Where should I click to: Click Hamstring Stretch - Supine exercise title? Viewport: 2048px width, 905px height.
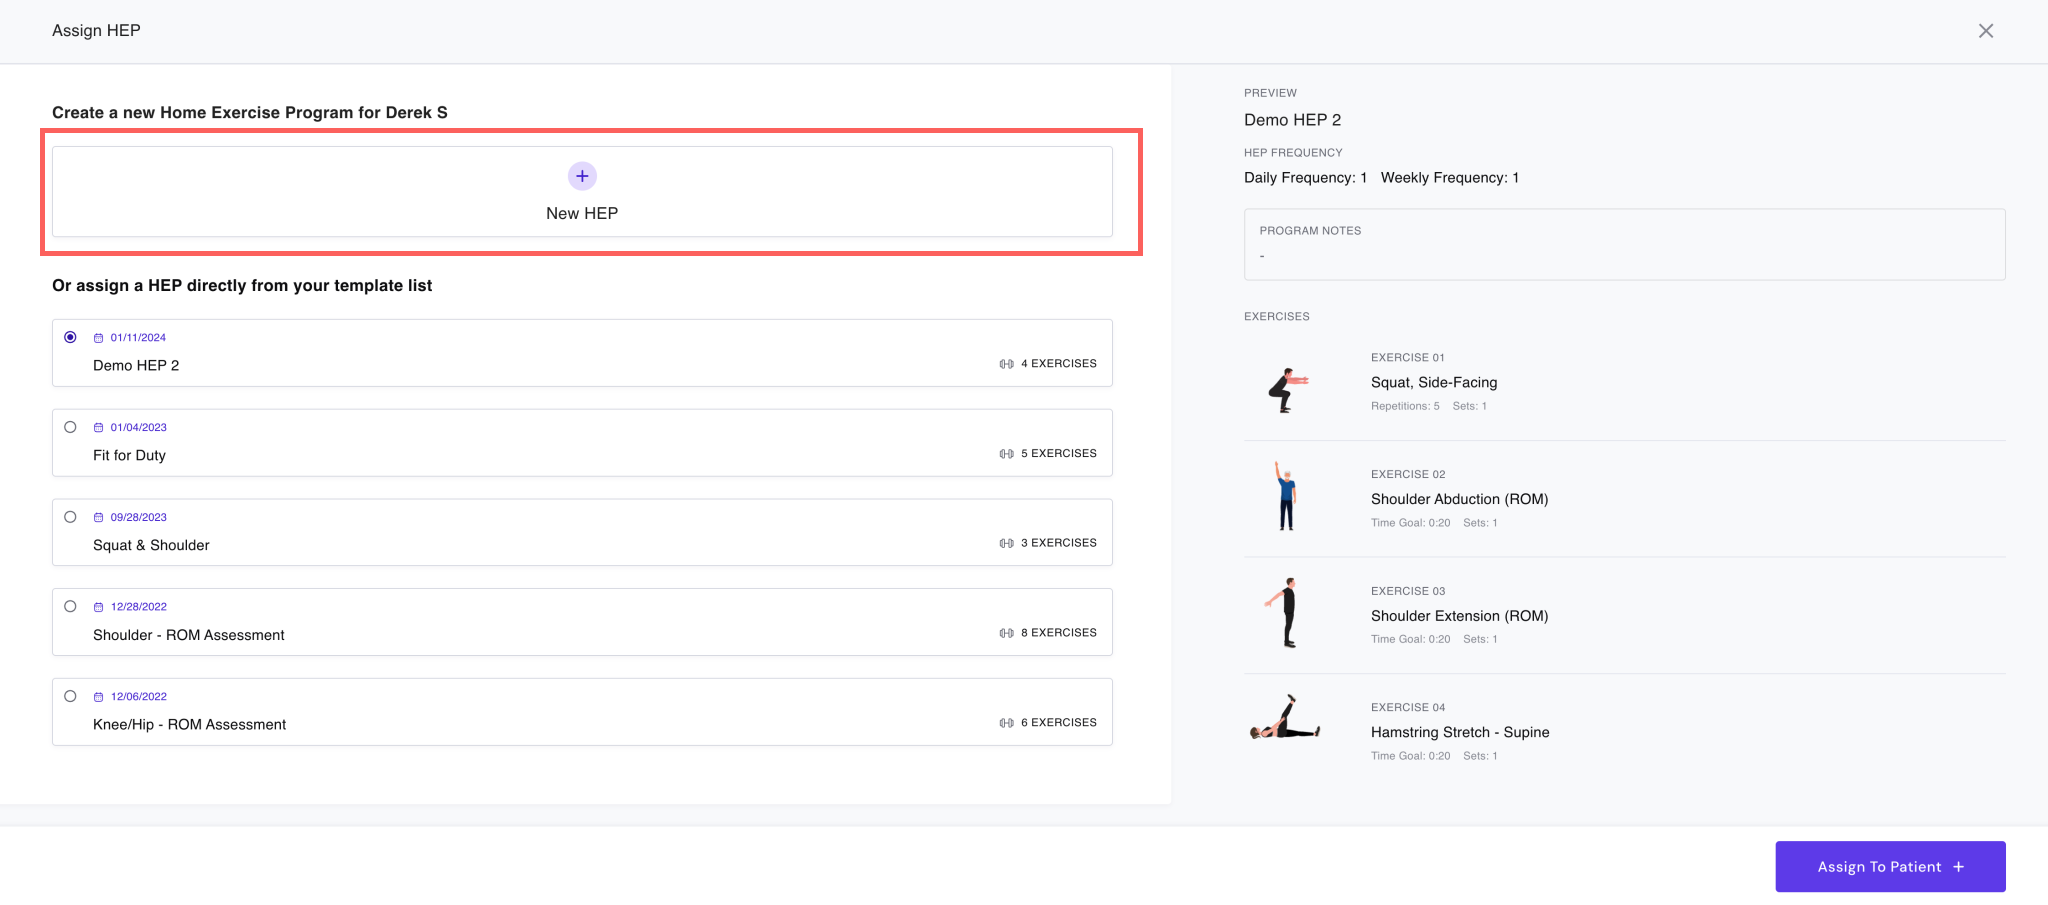(1460, 732)
